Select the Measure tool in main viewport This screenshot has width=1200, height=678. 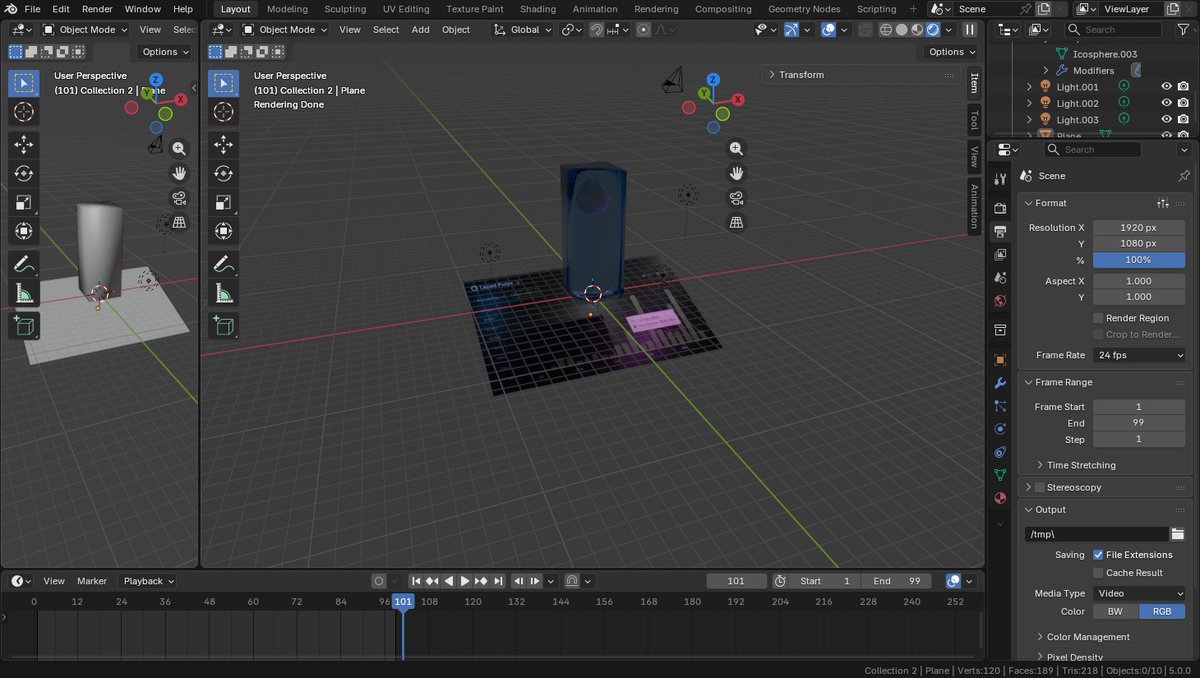coord(224,294)
